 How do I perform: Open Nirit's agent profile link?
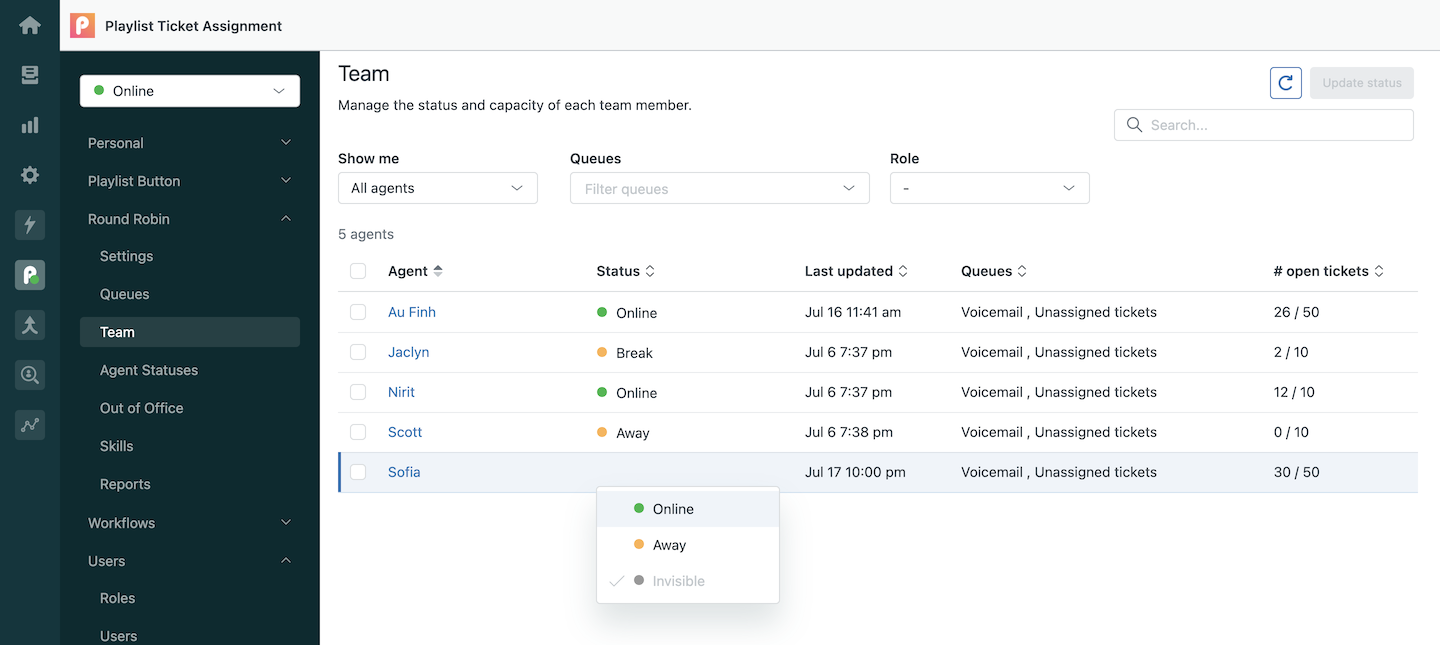tap(401, 392)
